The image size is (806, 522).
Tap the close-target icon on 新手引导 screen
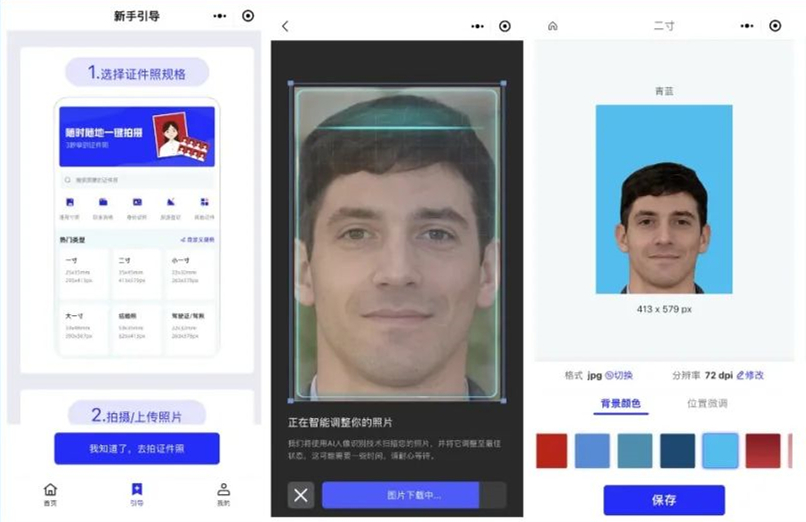[x=248, y=16]
